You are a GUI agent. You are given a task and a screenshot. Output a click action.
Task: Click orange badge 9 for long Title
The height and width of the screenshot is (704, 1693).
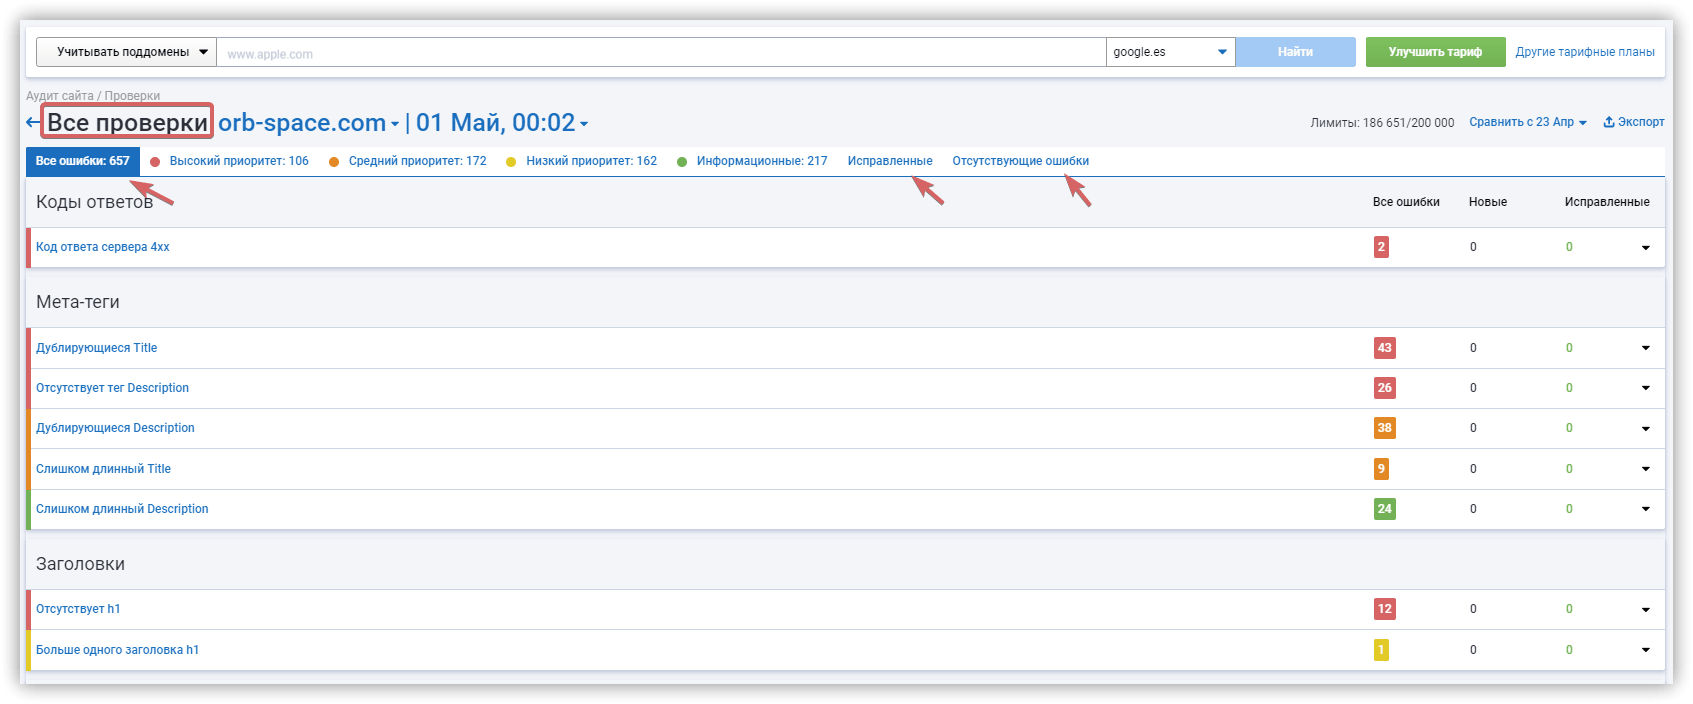[x=1381, y=469]
